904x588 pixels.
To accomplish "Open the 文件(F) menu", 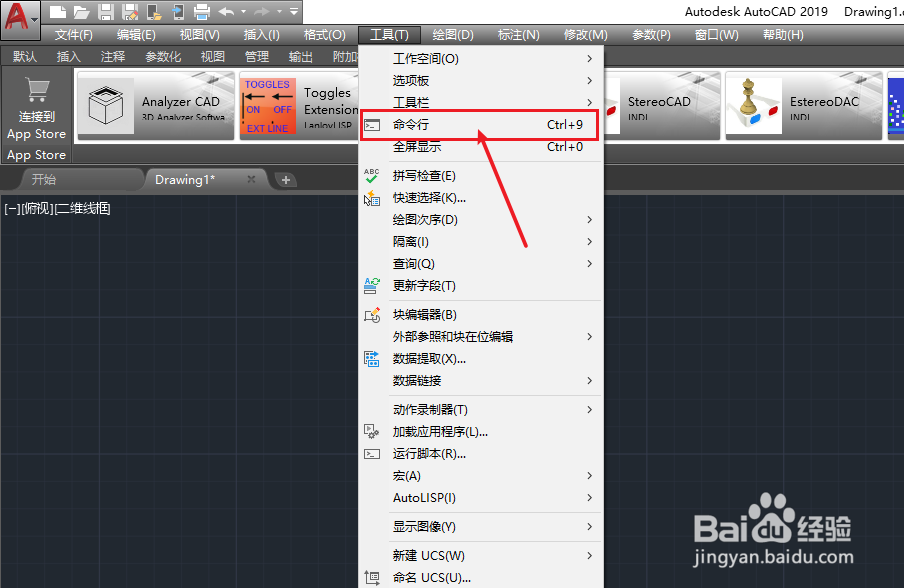I will (x=74, y=35).
